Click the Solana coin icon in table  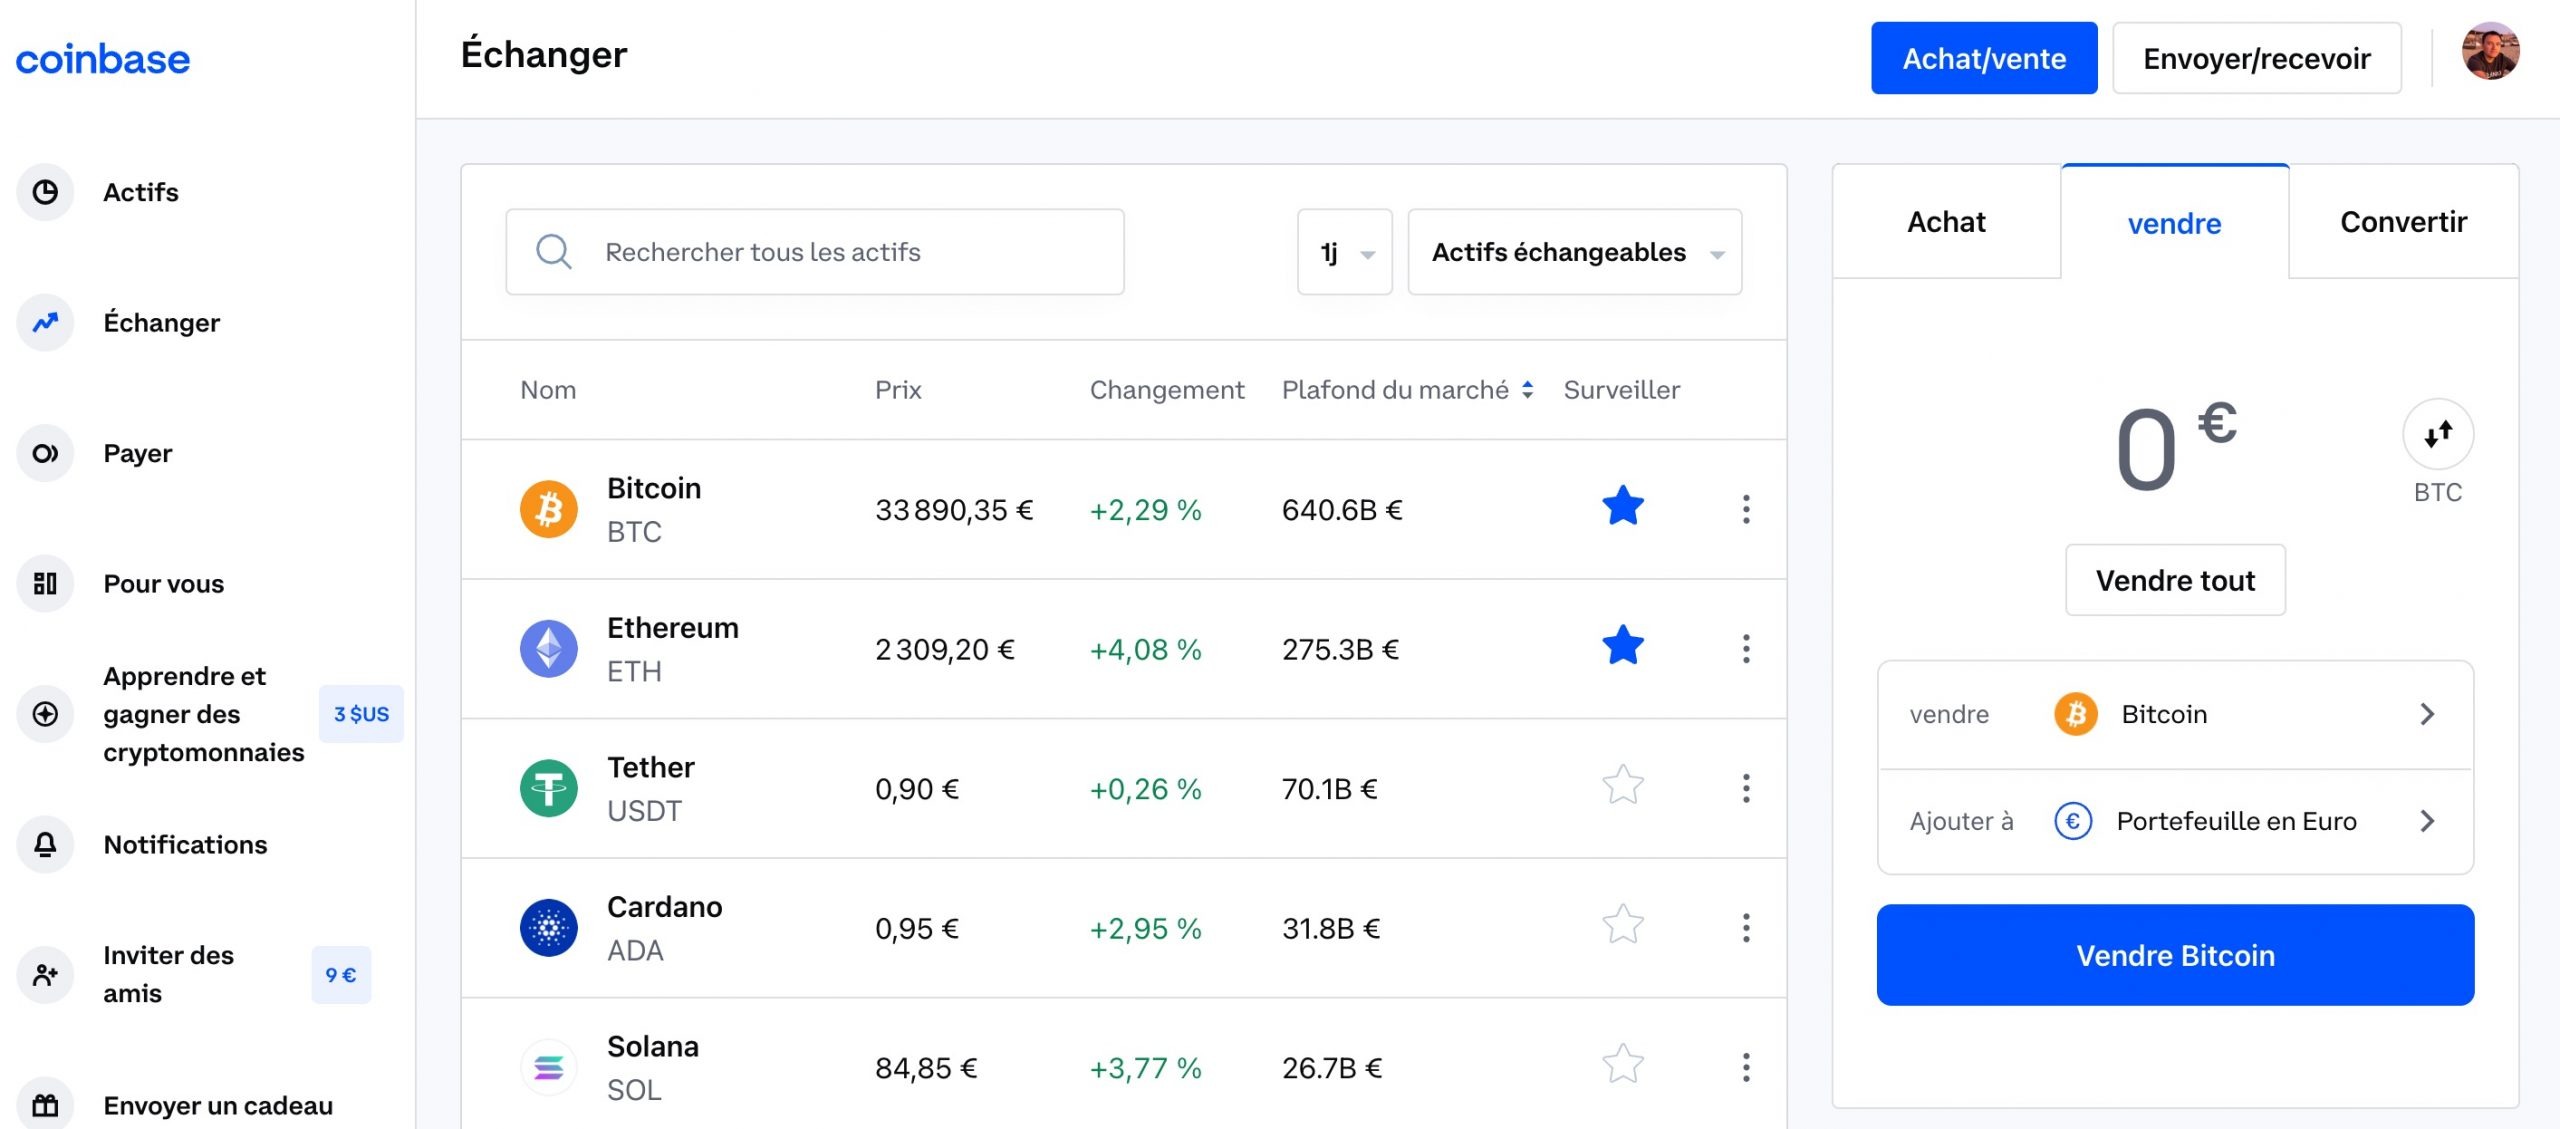coord(548,1068)
